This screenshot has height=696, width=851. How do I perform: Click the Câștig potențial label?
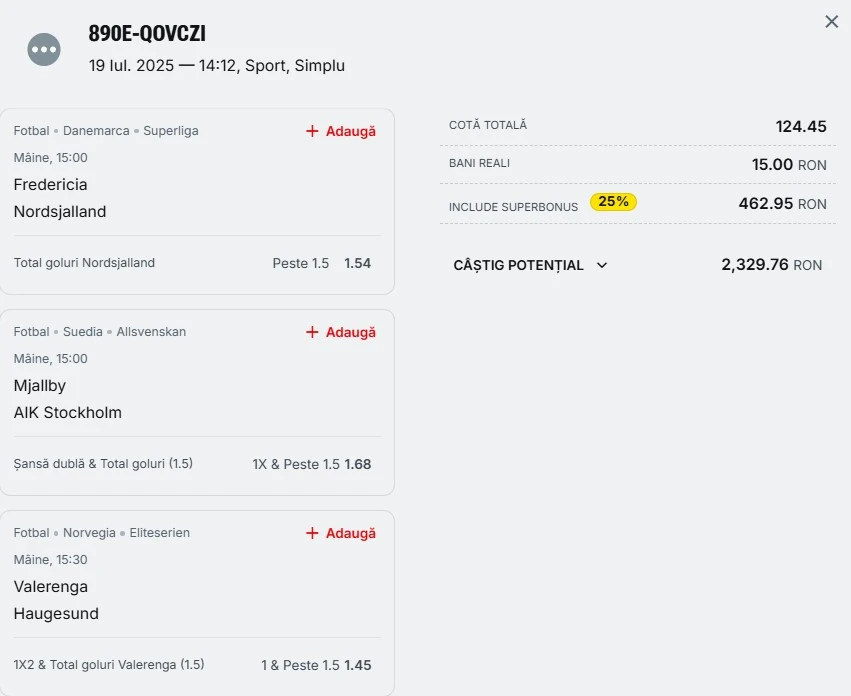pos(518,265)
